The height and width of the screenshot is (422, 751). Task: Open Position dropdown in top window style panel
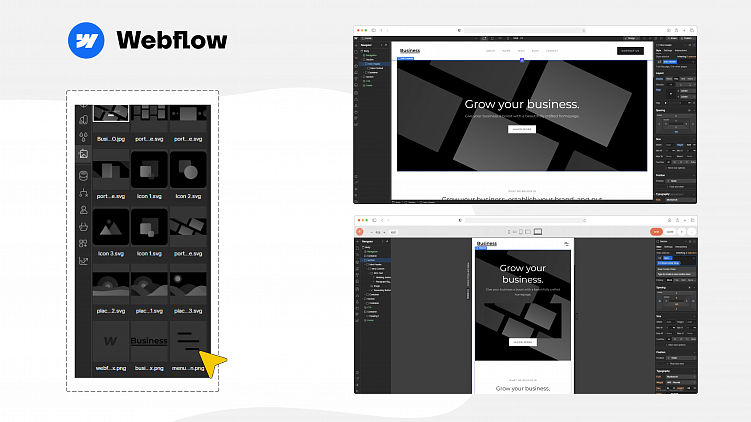point(681,181)
